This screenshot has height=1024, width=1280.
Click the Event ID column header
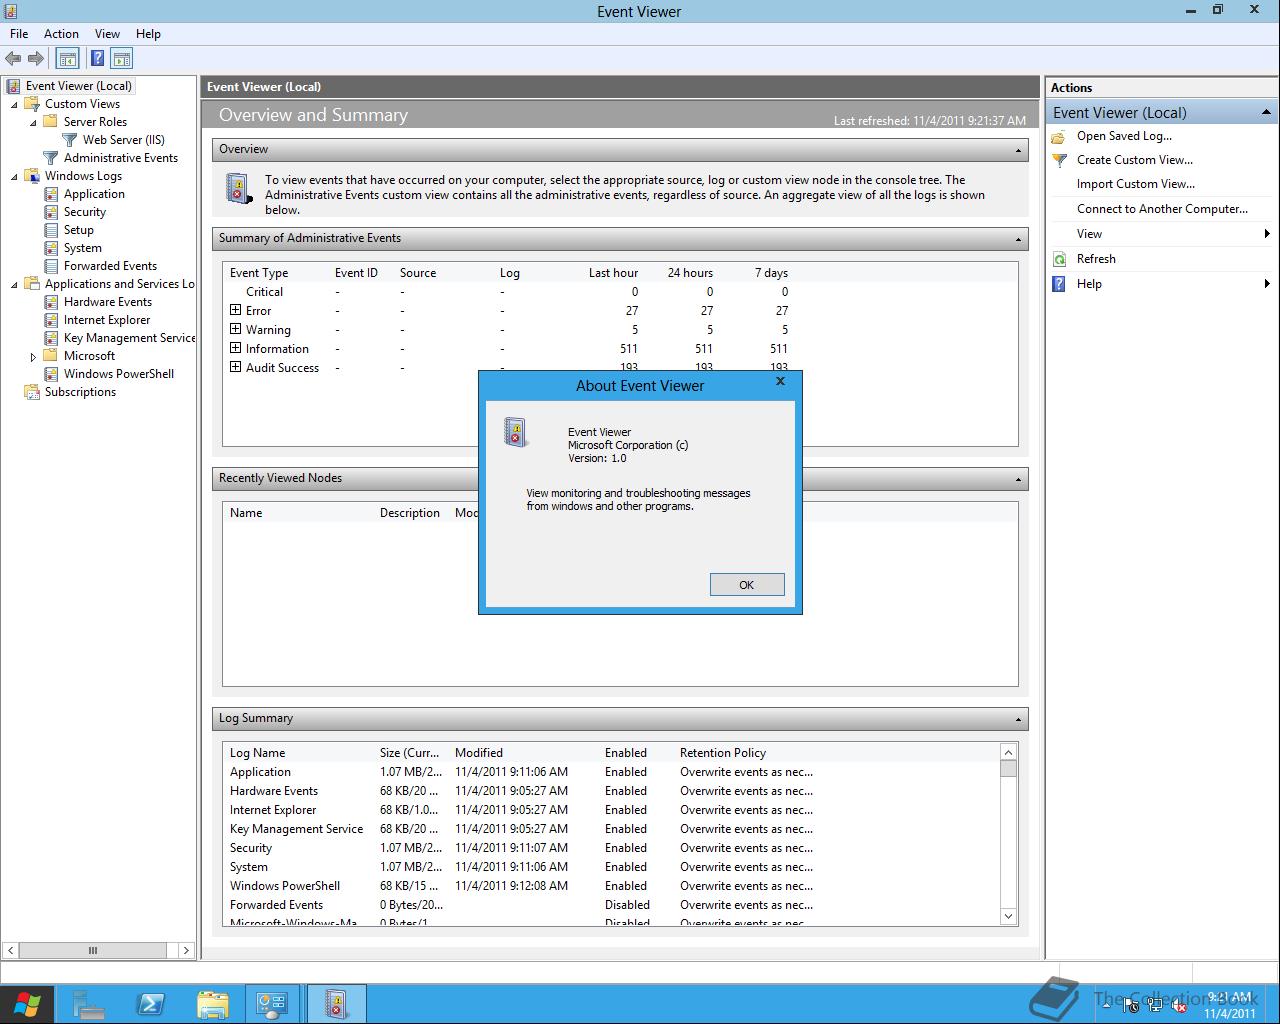pyautogui.click(x=356, y=273)
